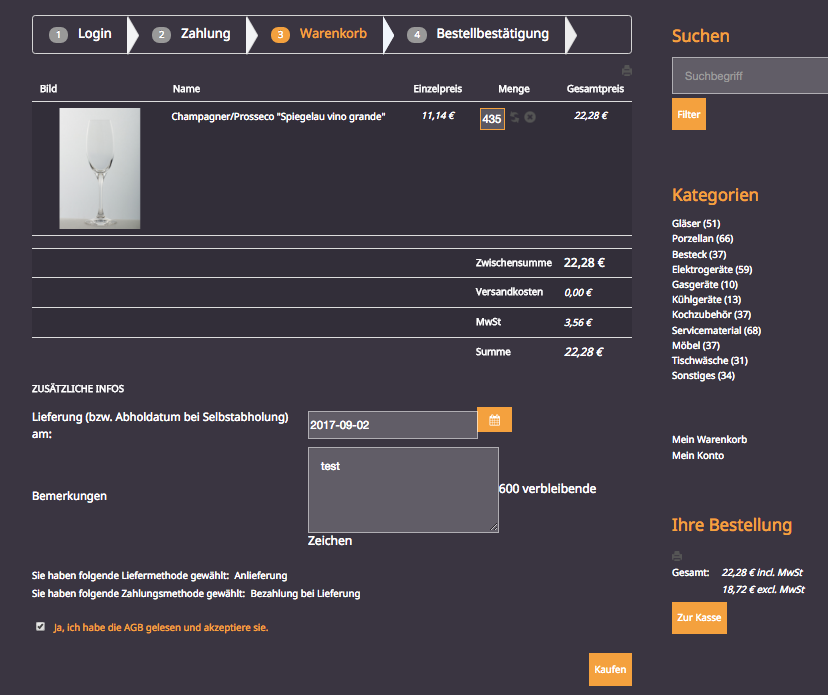Click the champagne glass product thumbnail
The width and height of the screenshot is (828, 695).
pos(100,168)
